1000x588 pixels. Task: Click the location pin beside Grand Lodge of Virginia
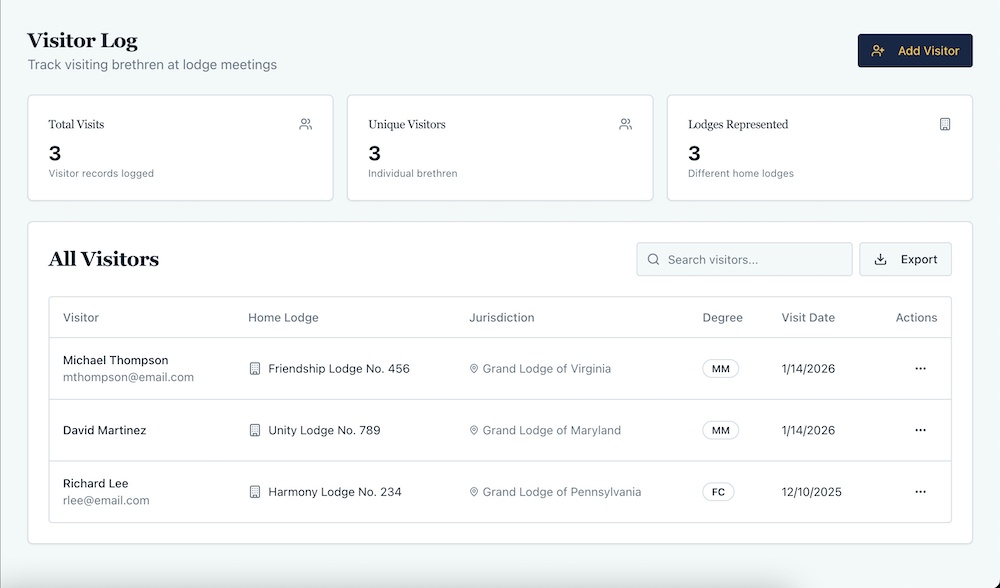coord(474,369)
